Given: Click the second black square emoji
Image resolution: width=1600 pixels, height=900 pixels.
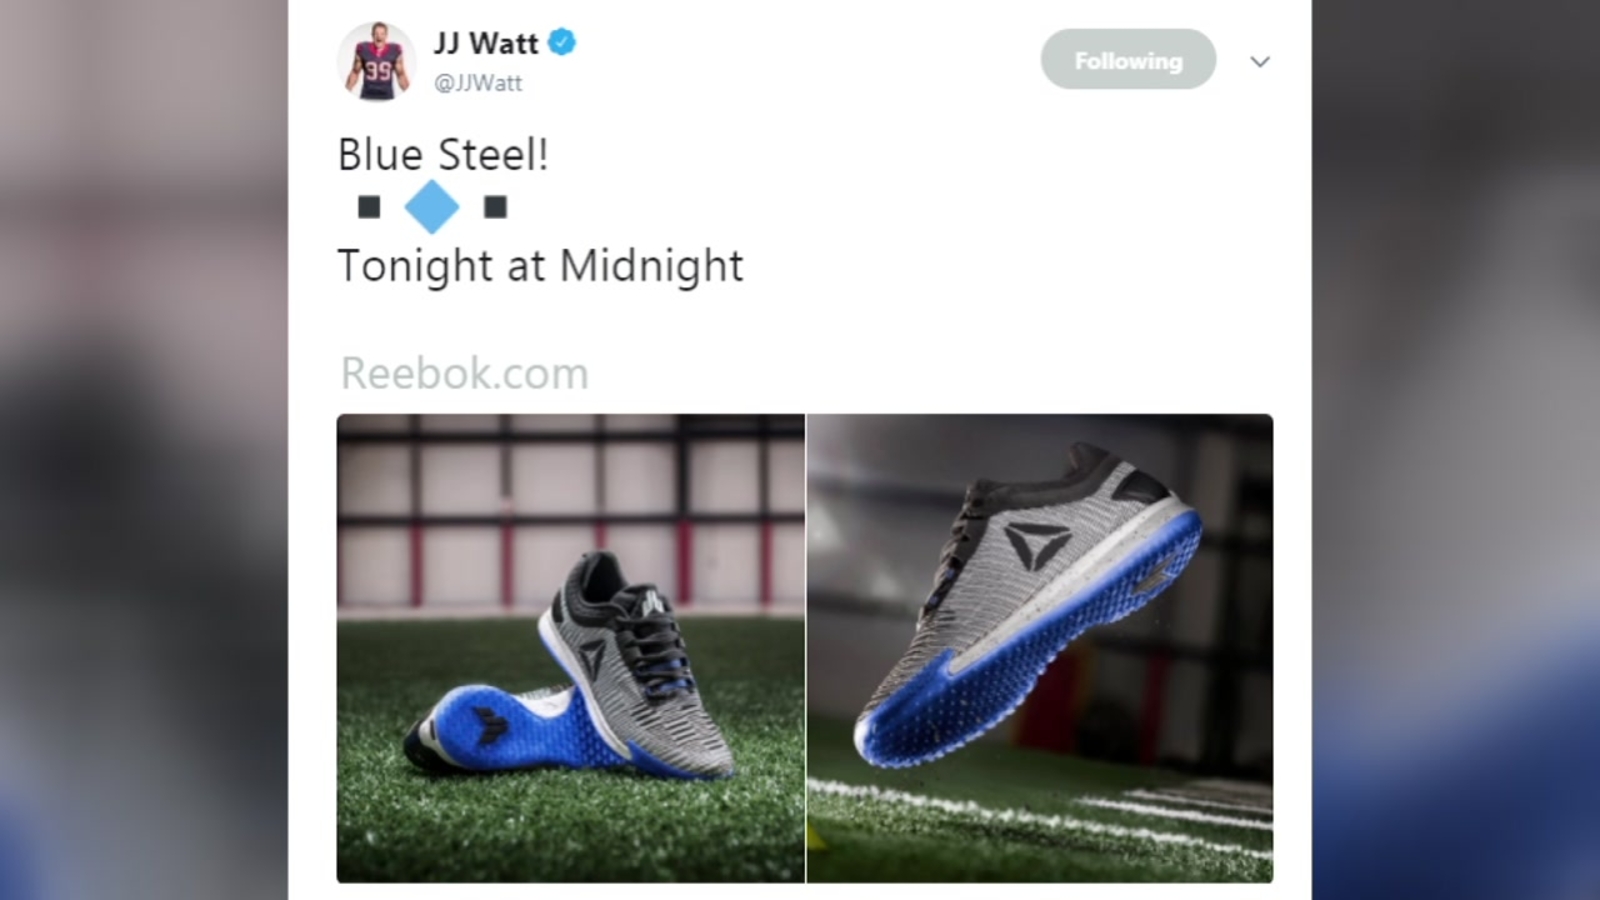Looking at the screenshot, I should pos(495,207).
